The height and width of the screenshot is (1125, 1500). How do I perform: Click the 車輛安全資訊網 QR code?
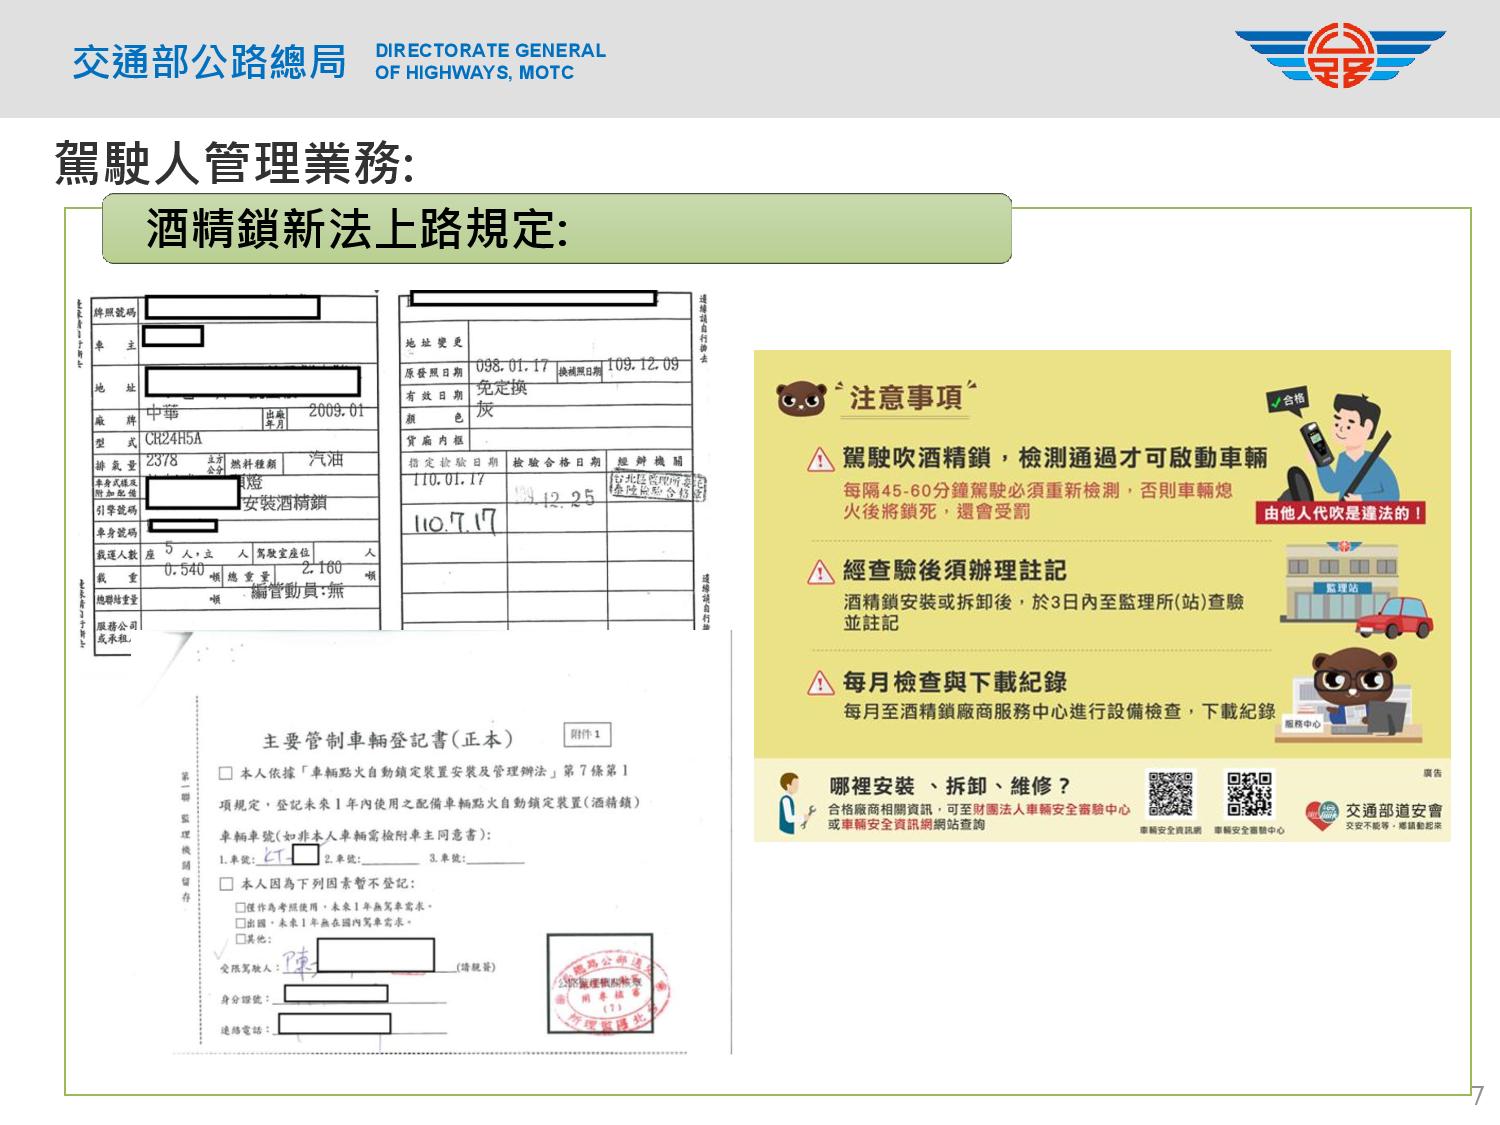[x=1170, y=795]
